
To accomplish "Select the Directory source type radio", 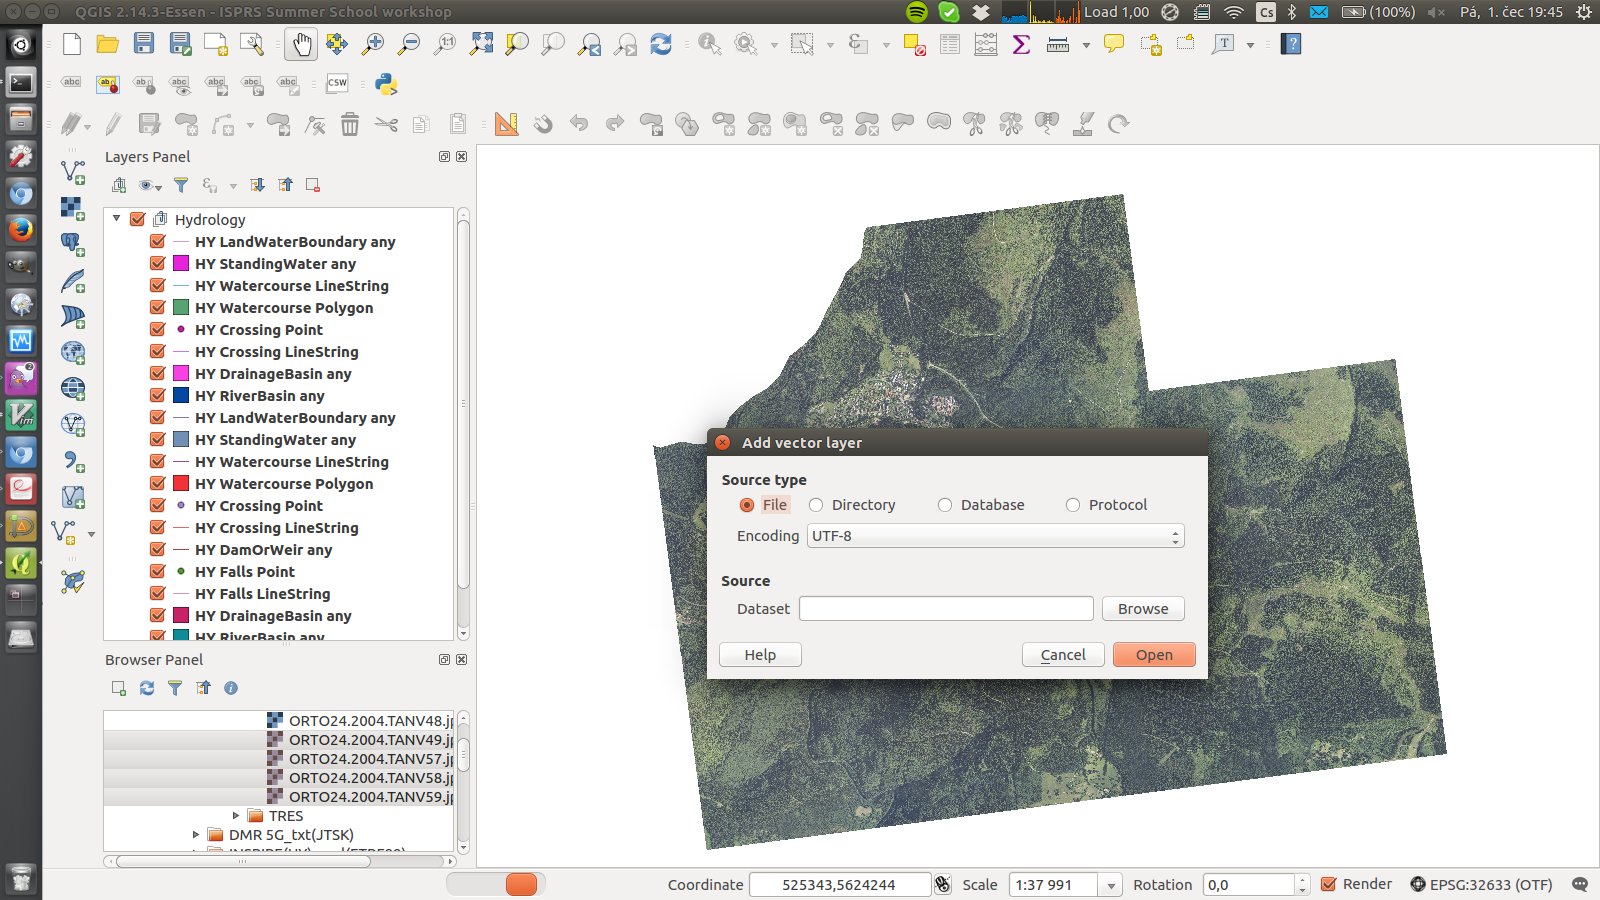I will click(816, 505).
